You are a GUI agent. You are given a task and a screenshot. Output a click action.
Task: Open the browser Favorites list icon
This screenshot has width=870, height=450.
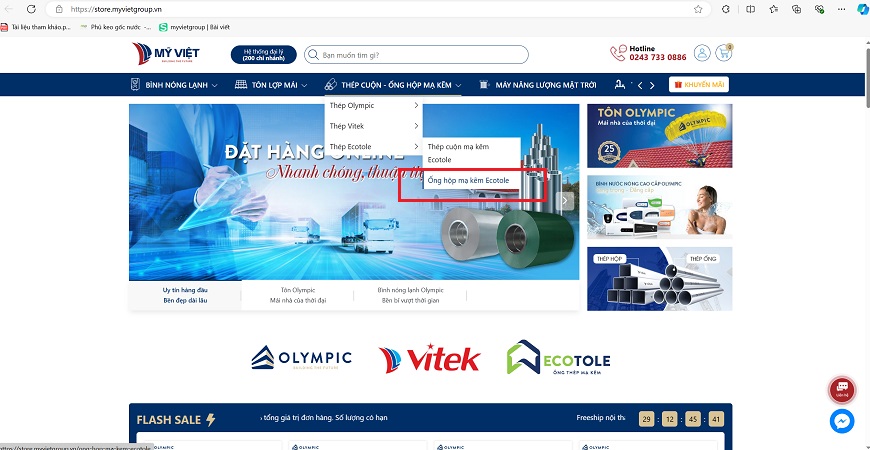tap(773, 9)
